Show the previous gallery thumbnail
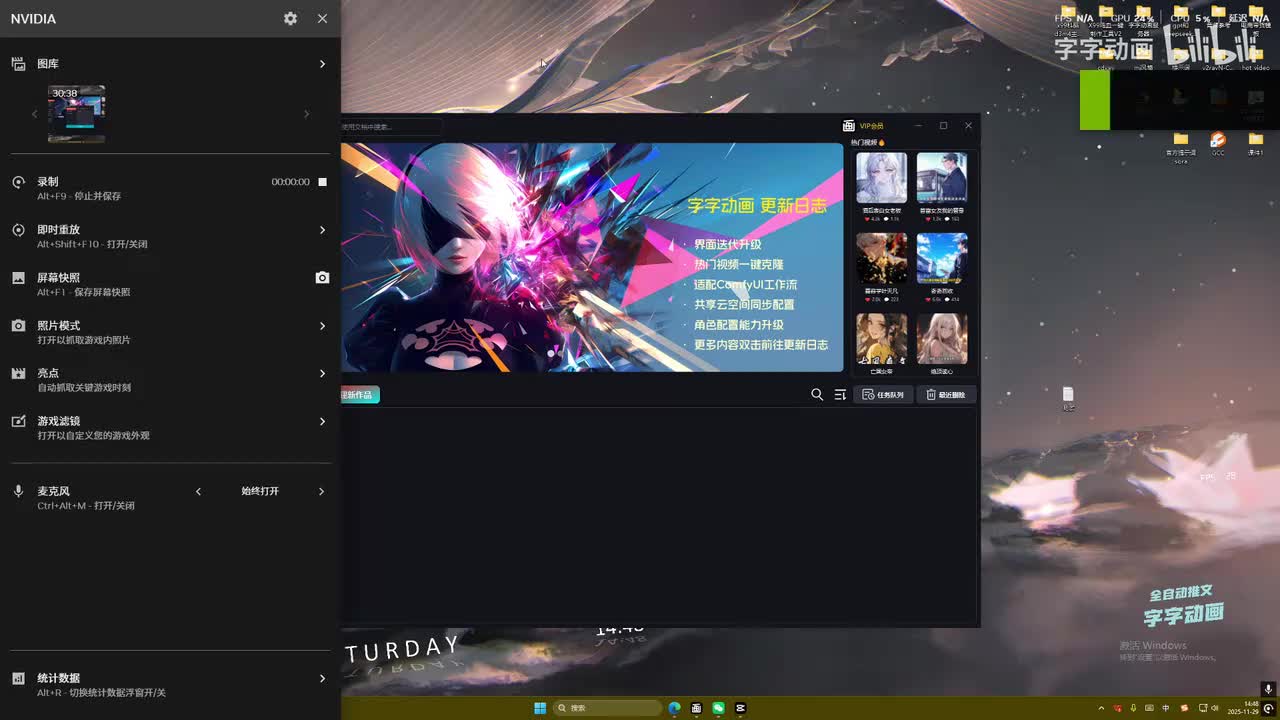Image resolution: width=1280 pixels, height=720 pixels. tap(35, 114)
